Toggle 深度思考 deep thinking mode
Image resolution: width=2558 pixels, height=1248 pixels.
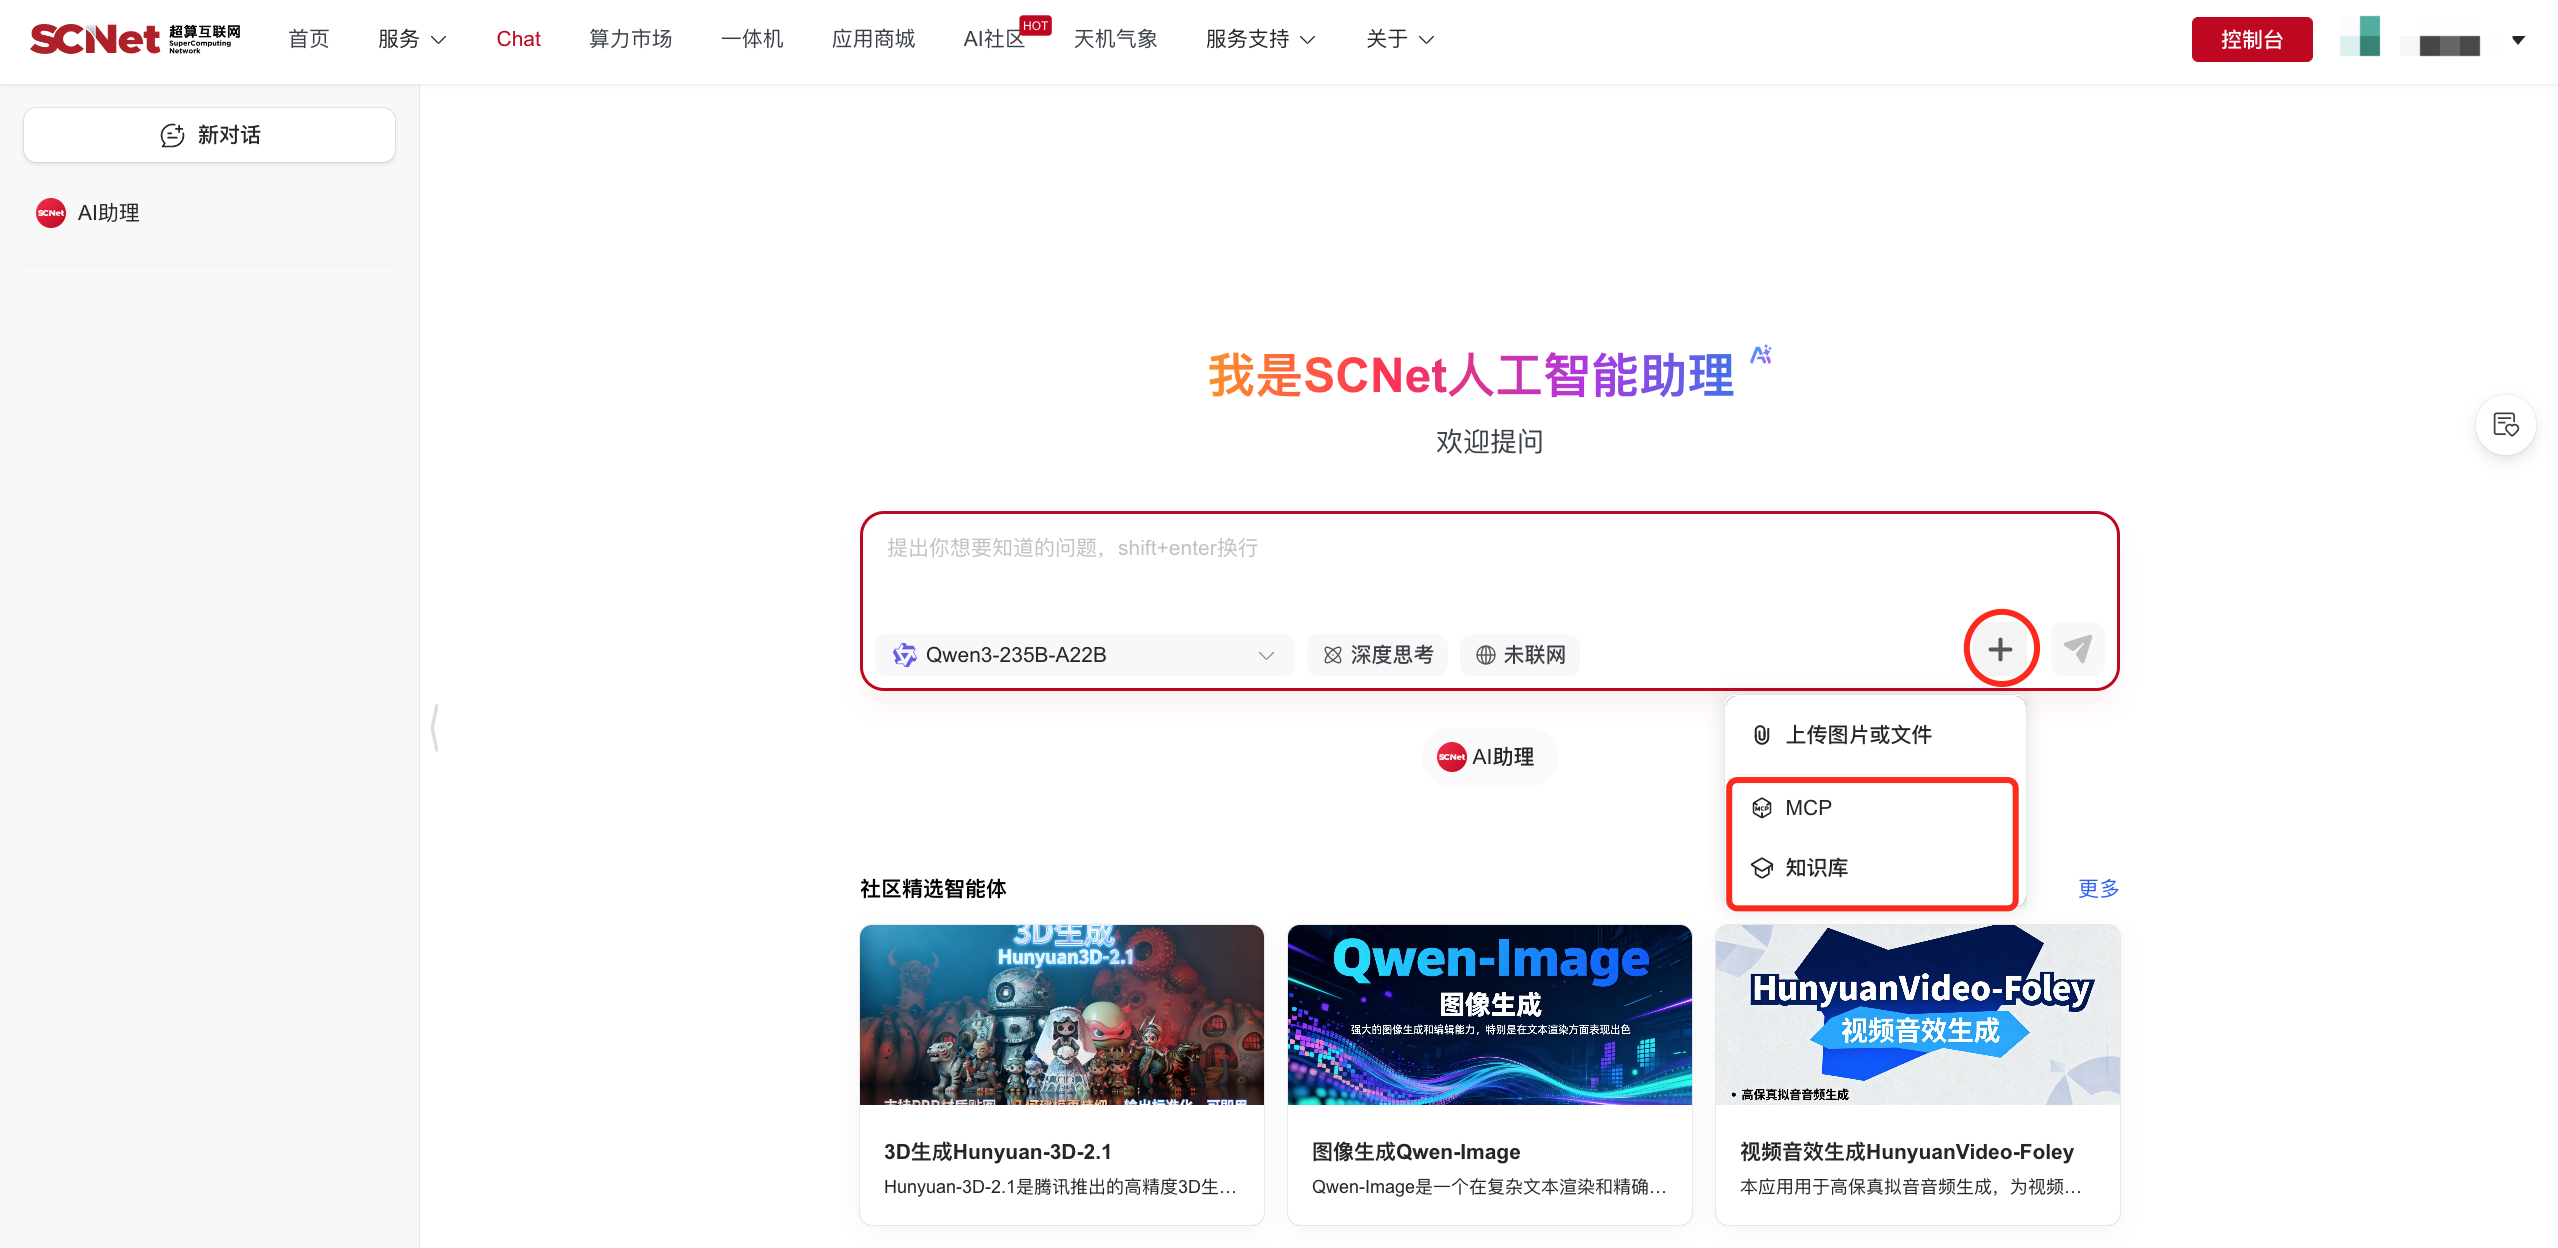pos(1378,655)
